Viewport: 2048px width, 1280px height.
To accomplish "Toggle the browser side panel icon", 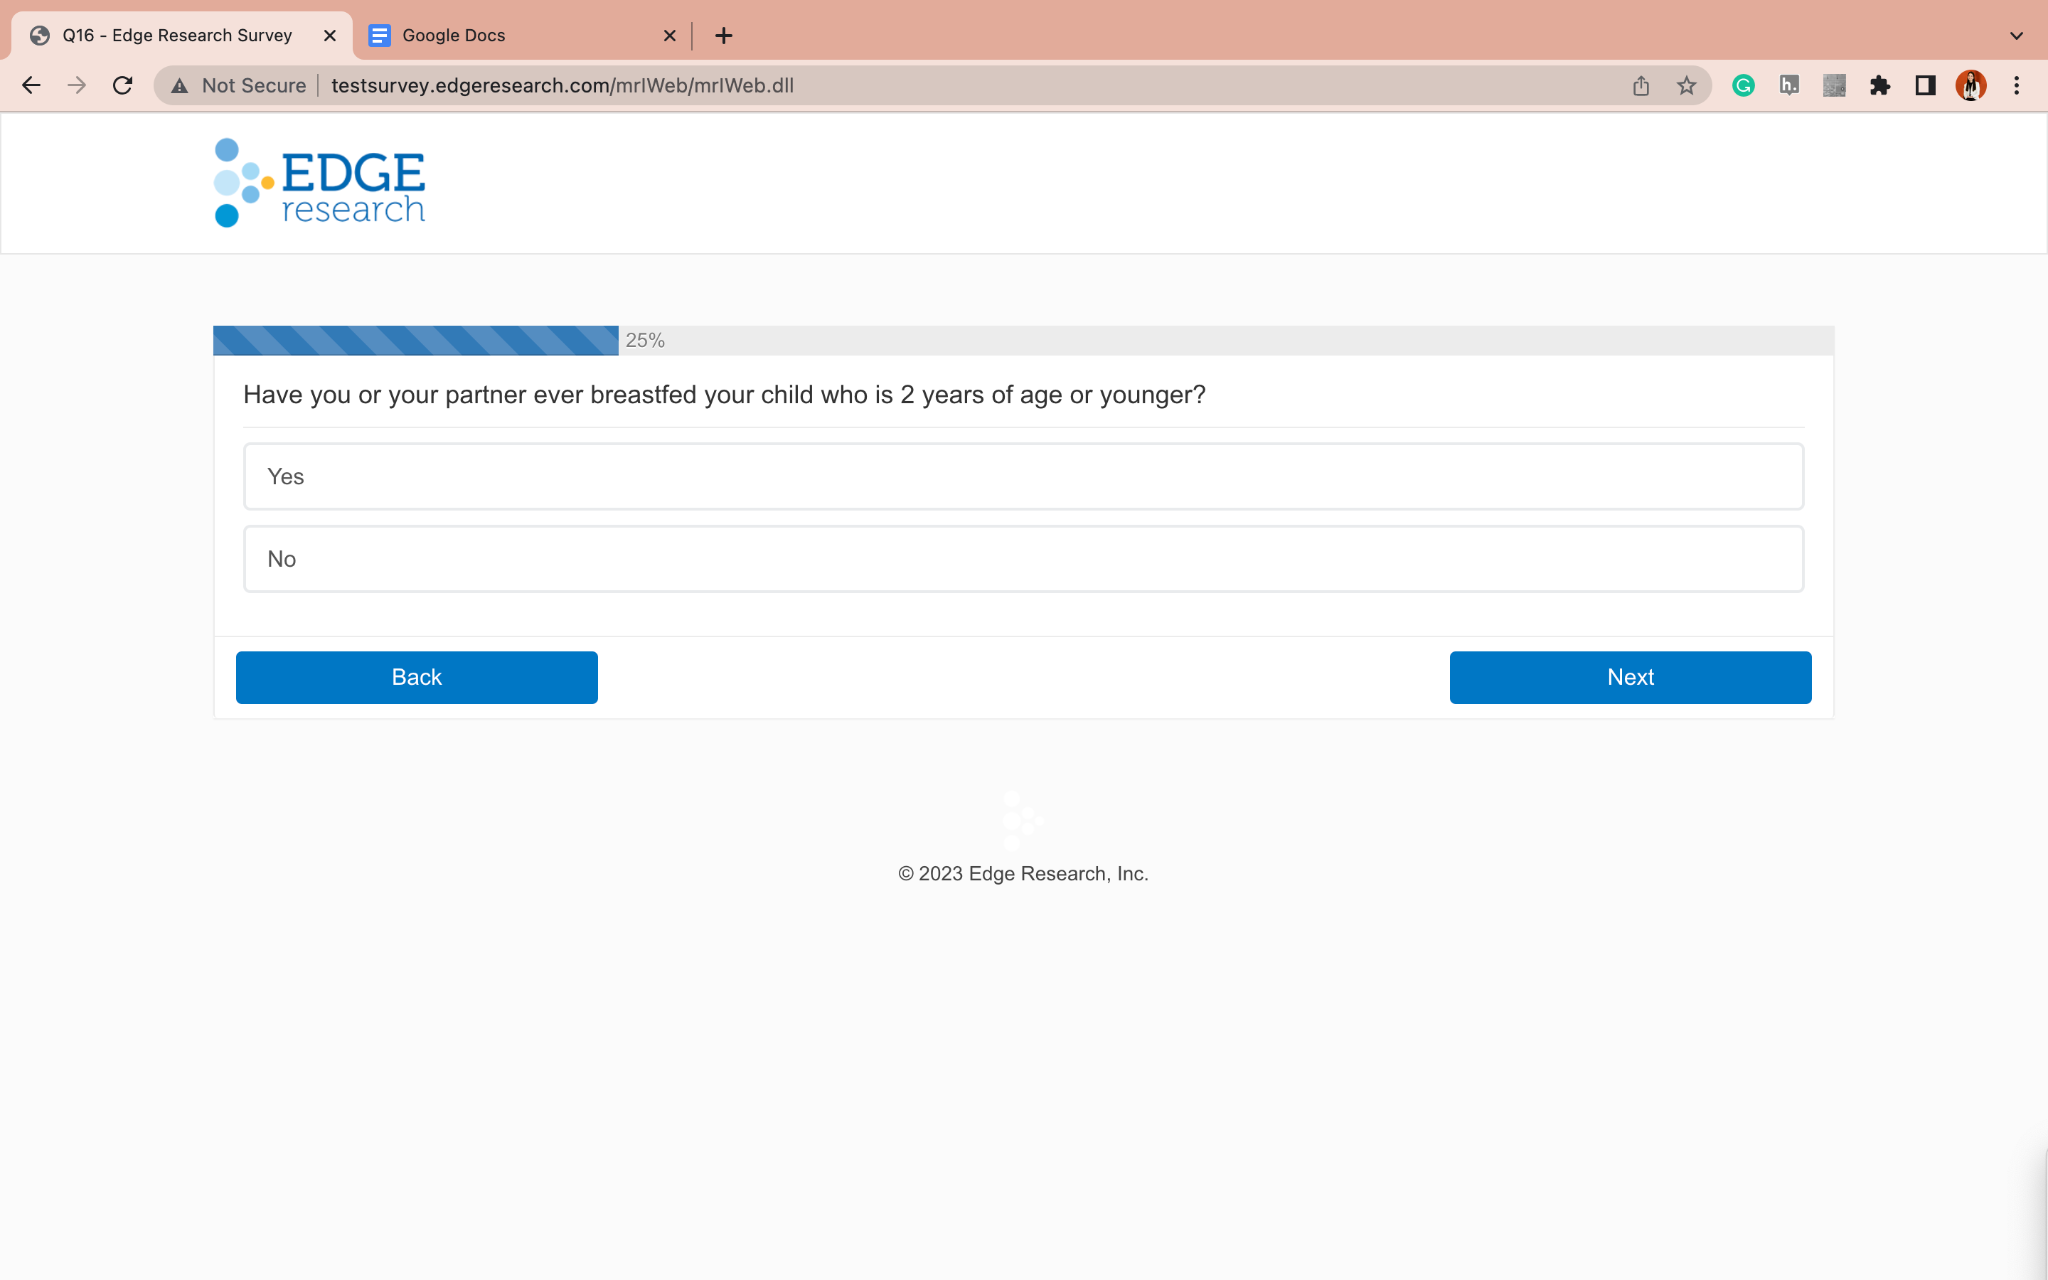I will (1925, 86).
